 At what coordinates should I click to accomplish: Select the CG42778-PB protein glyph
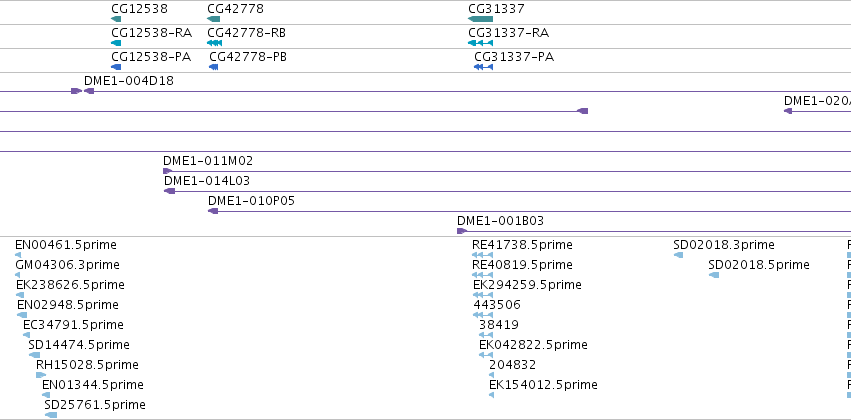point(213,67)
